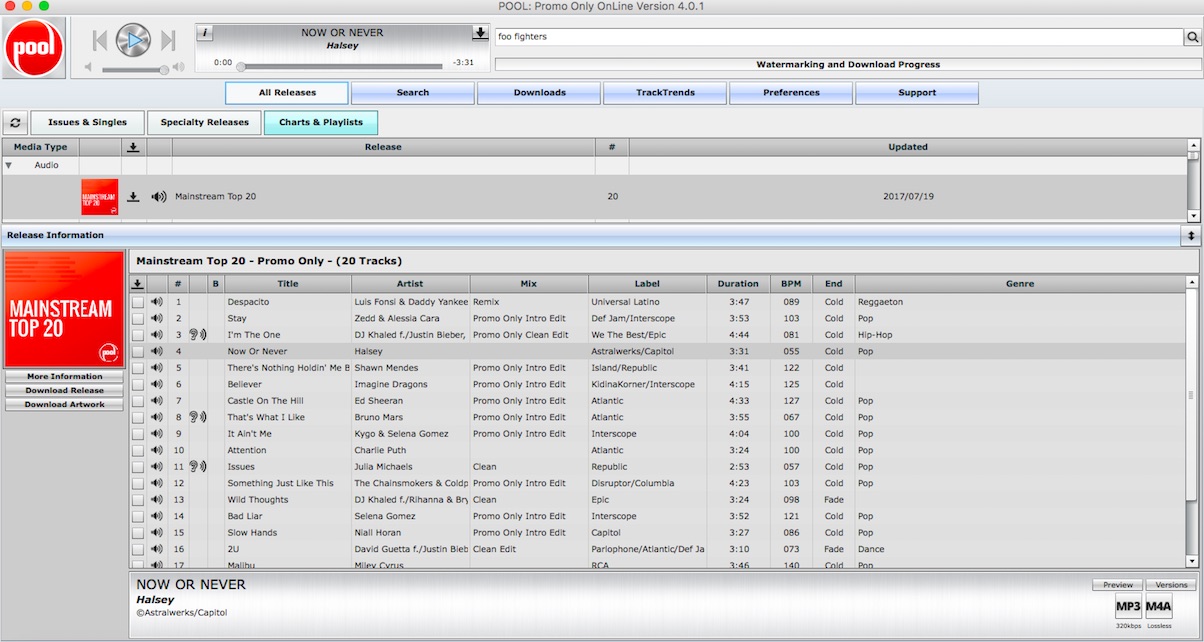Click the search field containing foo fighters
The height and width of the screenshot is (642, 1204).
(x=839, y=37)
